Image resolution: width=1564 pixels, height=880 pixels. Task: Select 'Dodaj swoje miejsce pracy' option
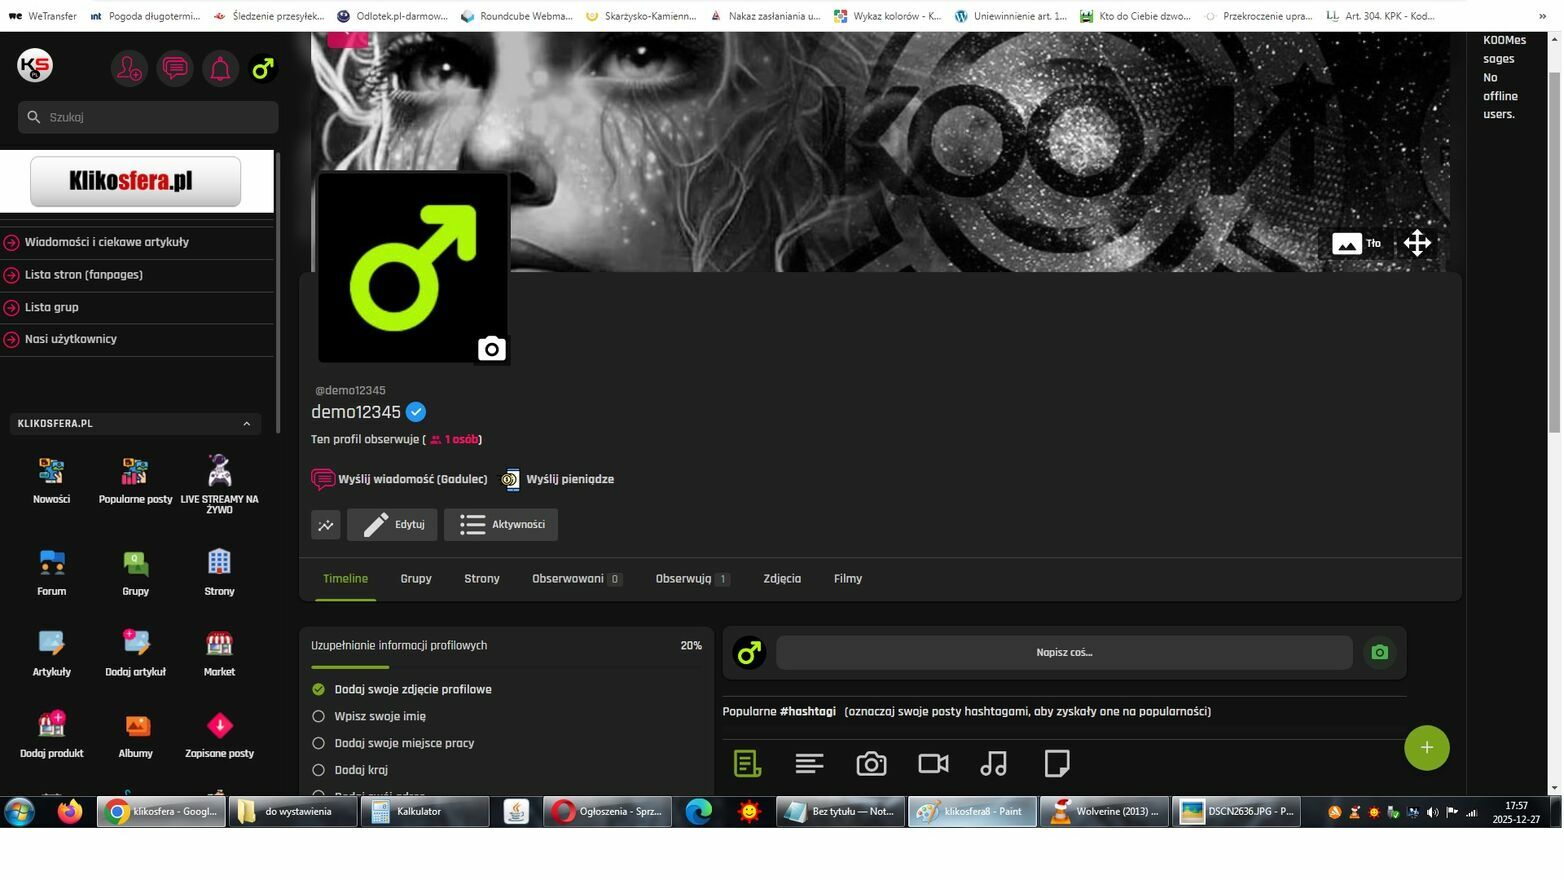(x=319, y=744)
